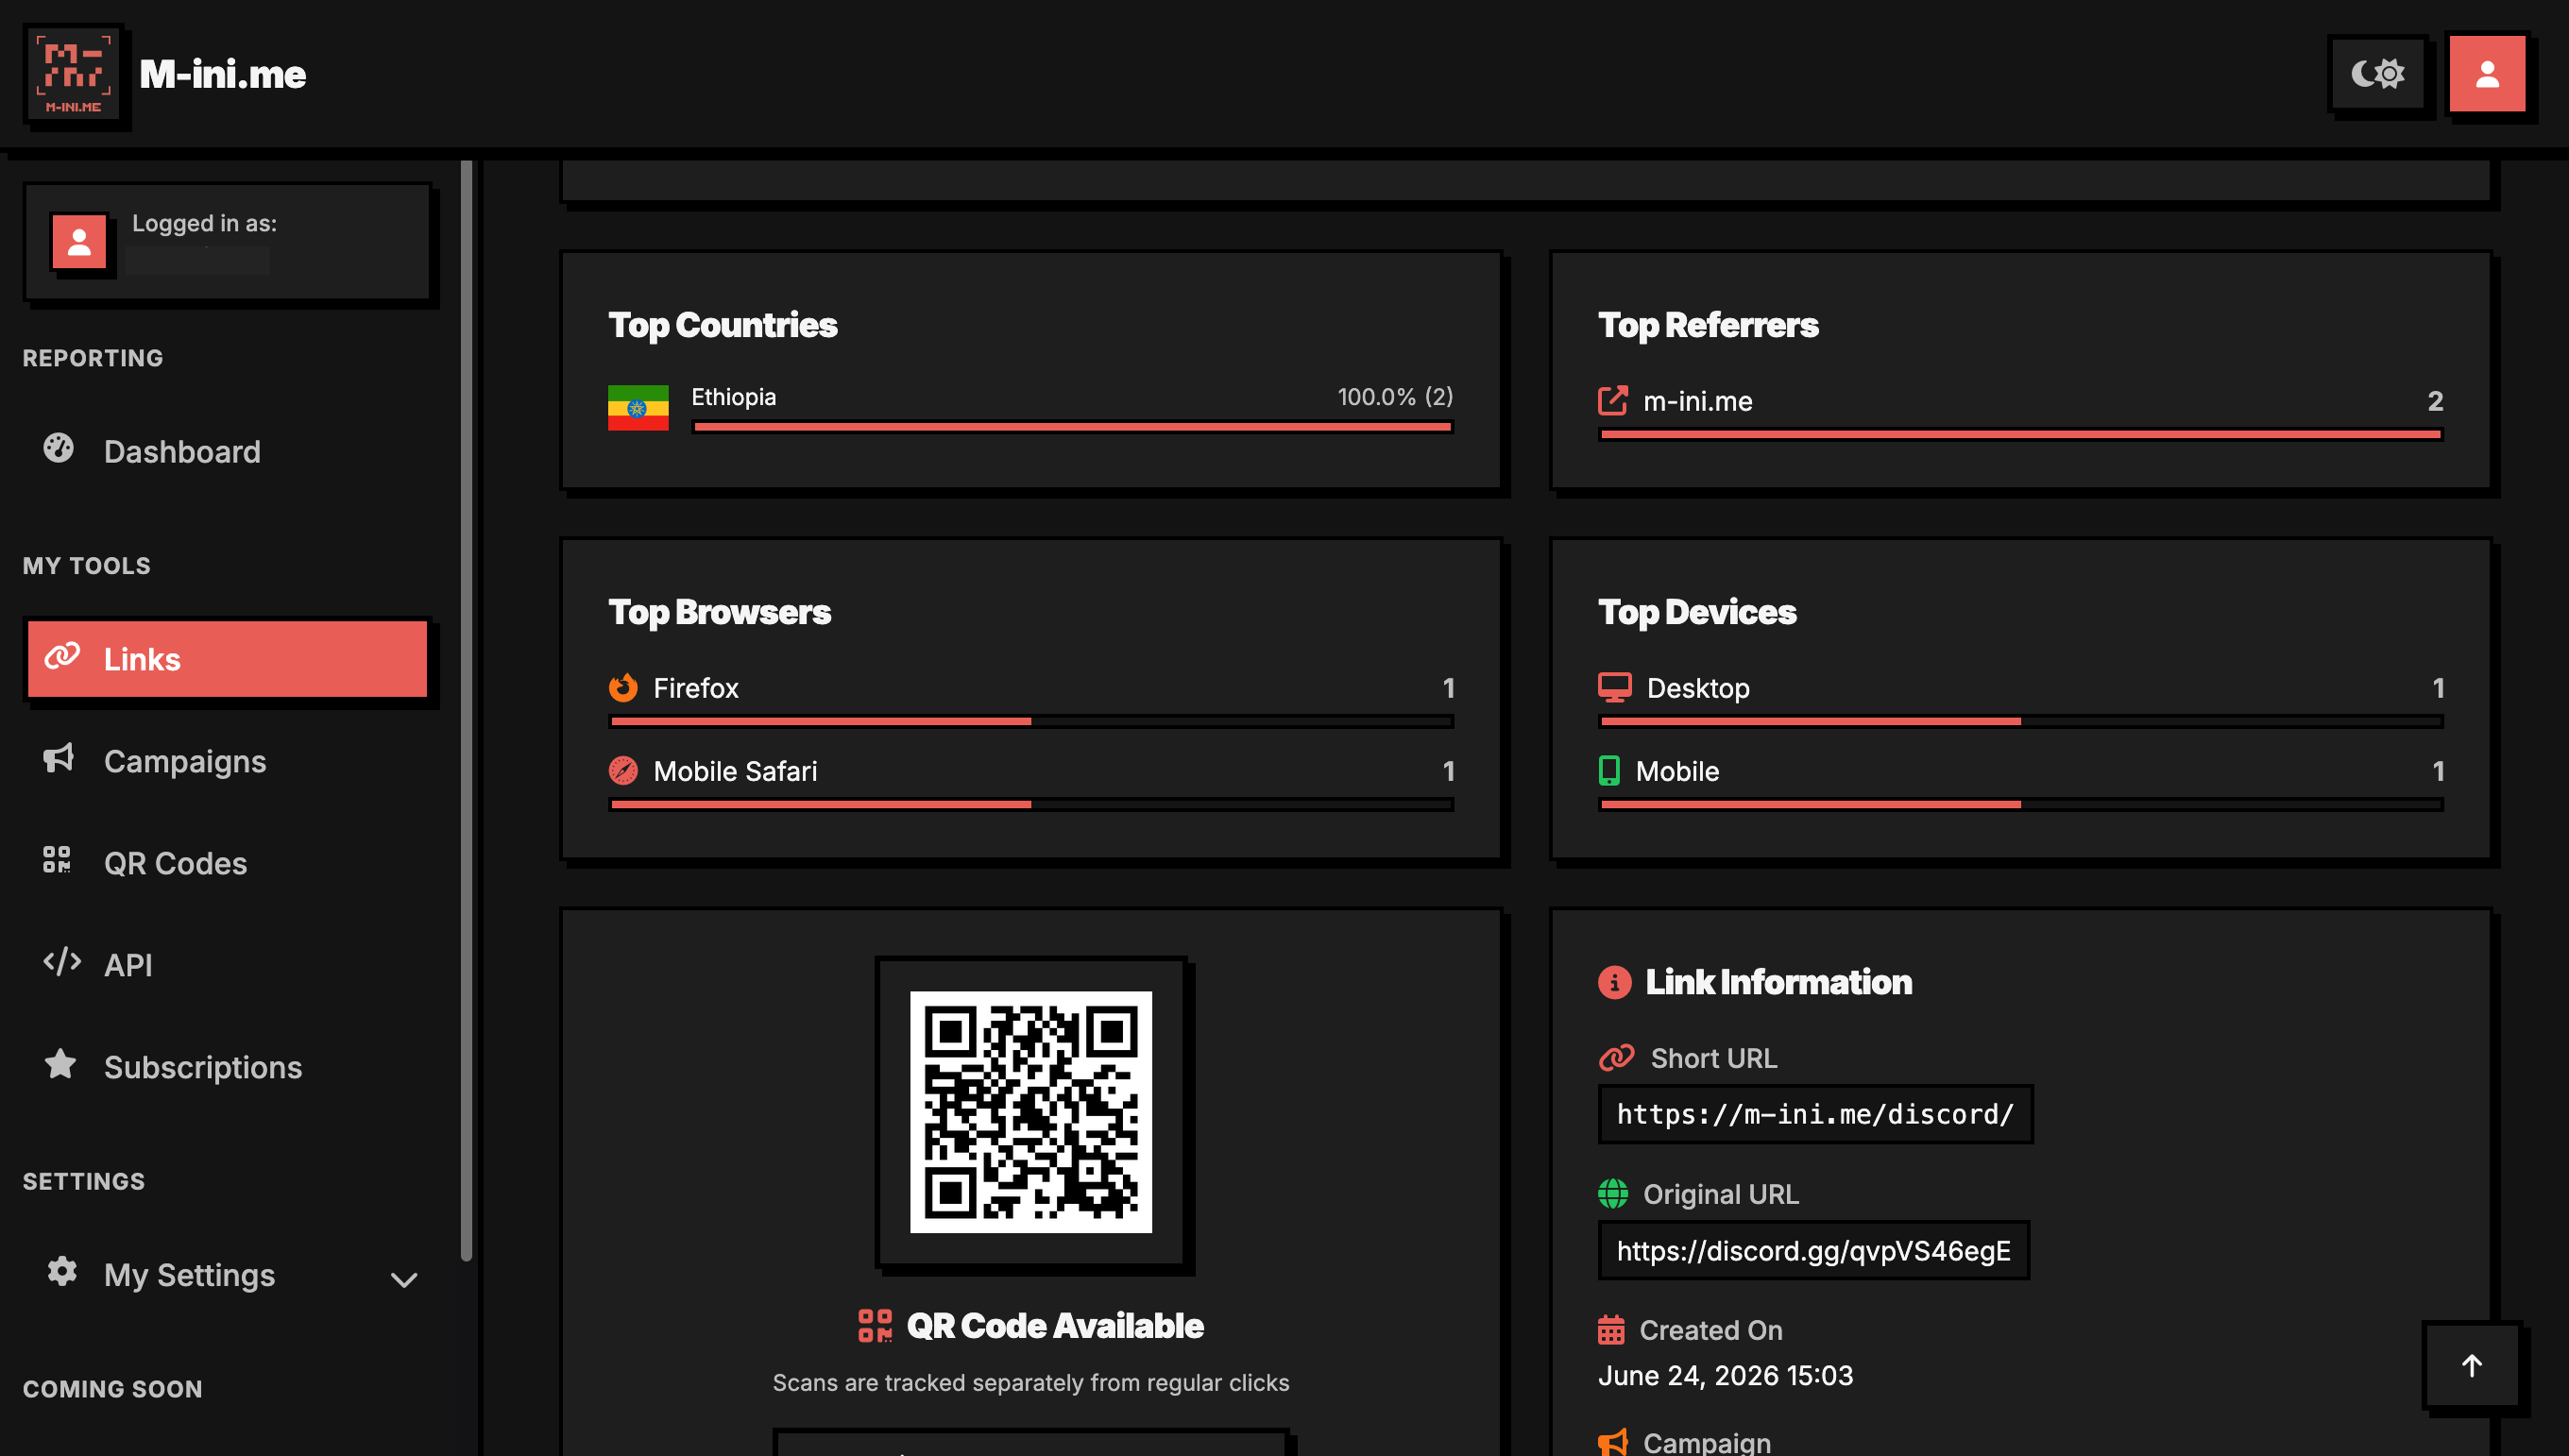Click the Firefox browser icon
The image size is (2569, 1456).
623,688
